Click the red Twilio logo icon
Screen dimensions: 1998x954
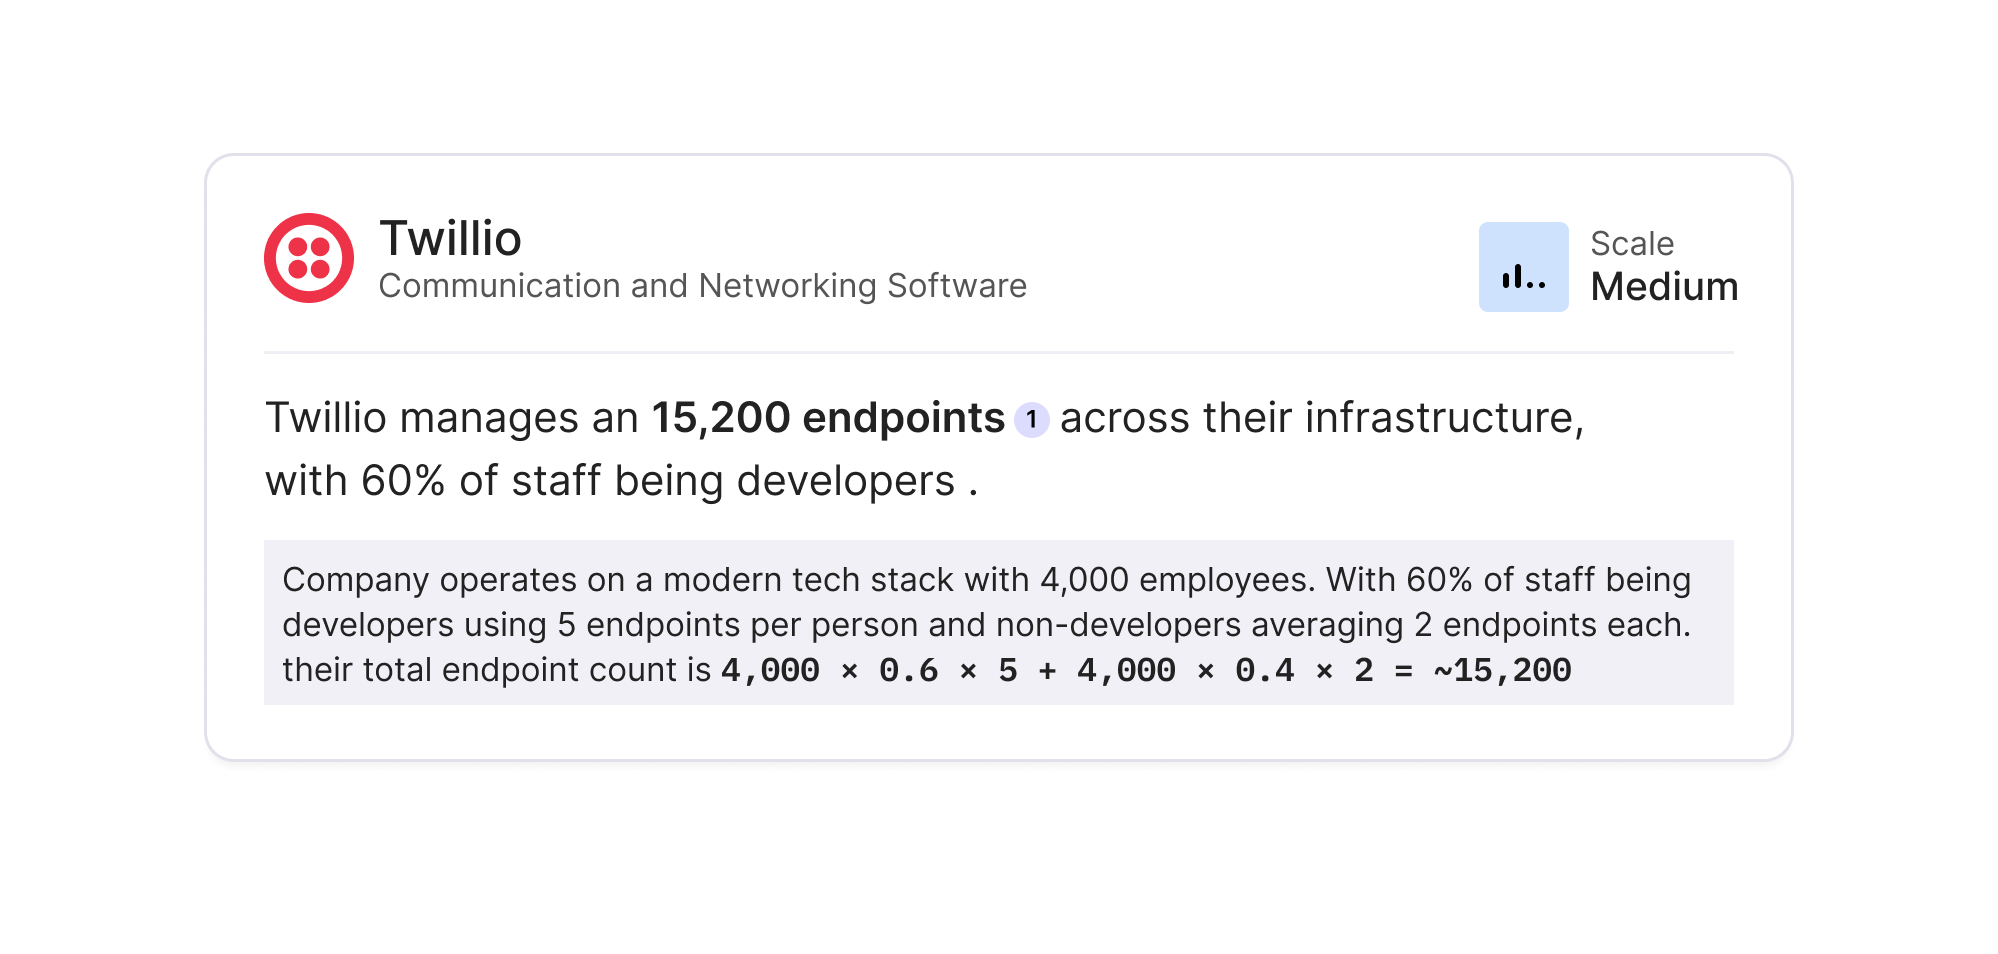click(x=308, y=258)
